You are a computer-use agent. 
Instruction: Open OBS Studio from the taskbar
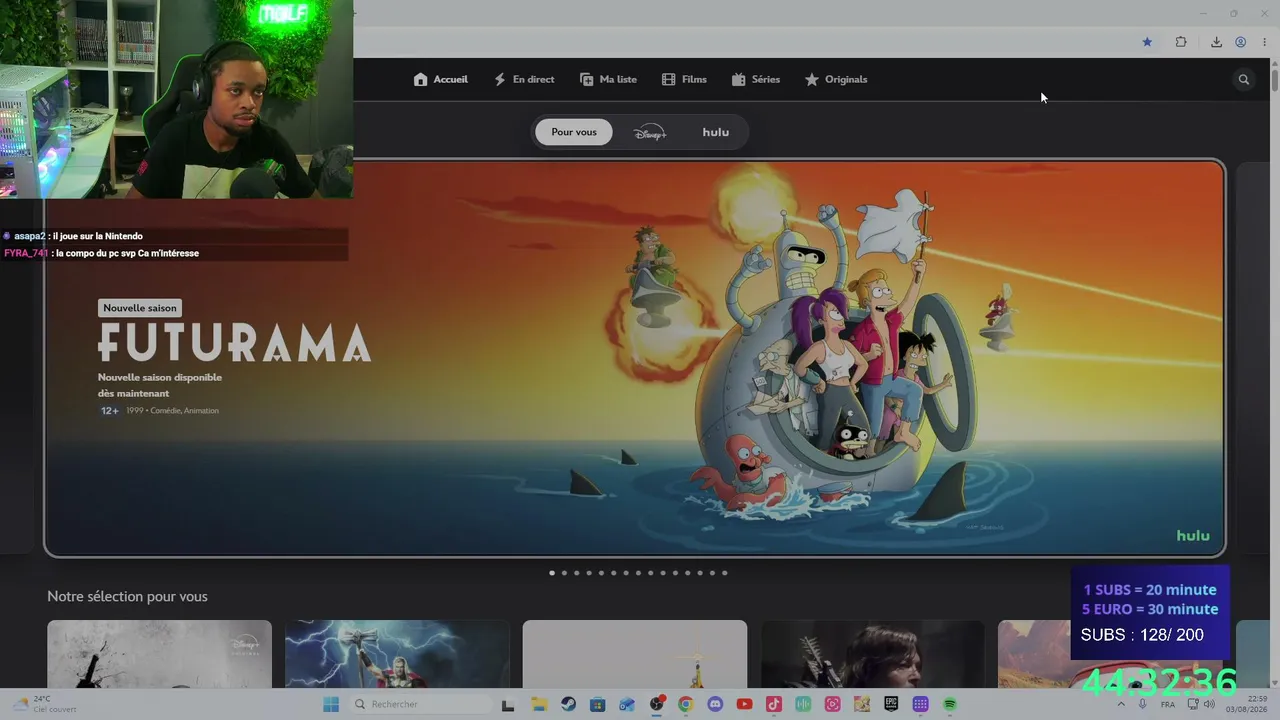click(x=657, y=704)
